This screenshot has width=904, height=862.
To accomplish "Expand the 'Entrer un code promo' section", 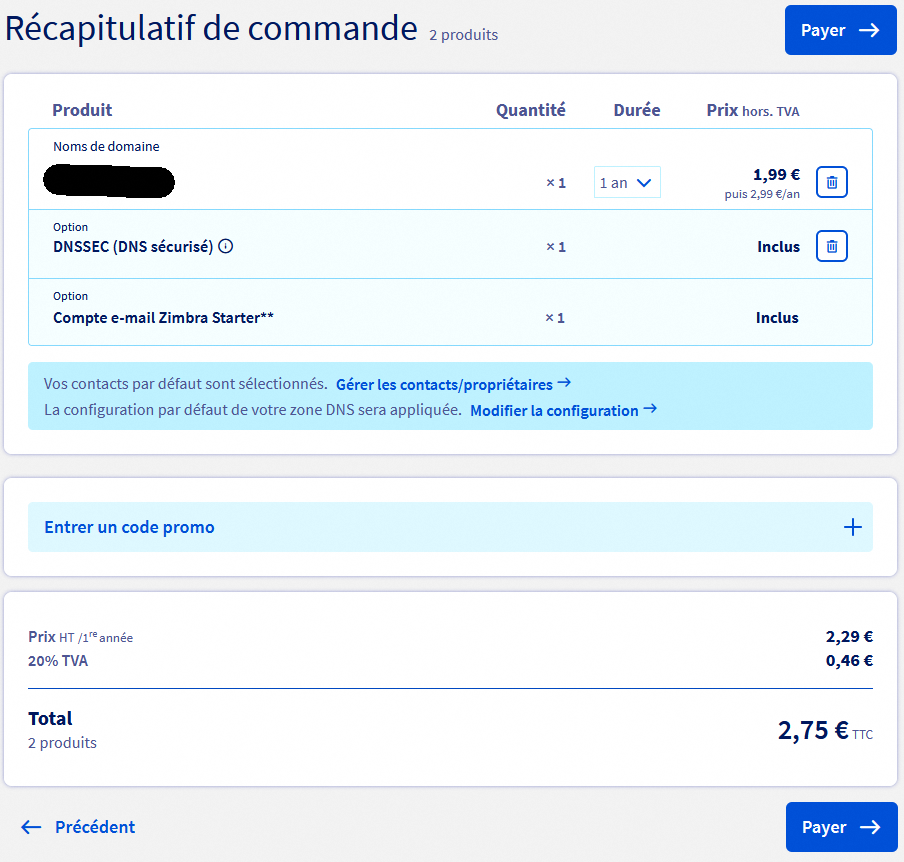I will coord(130,527).
